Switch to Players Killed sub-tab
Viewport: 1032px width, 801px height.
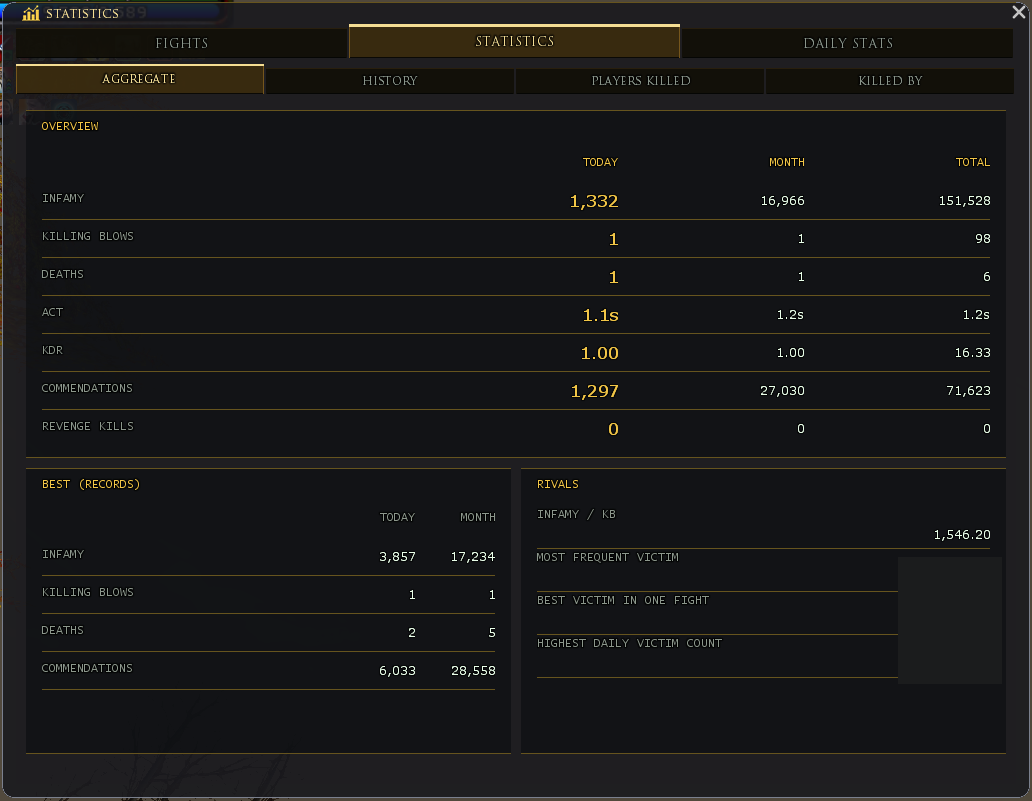(640, 81)
